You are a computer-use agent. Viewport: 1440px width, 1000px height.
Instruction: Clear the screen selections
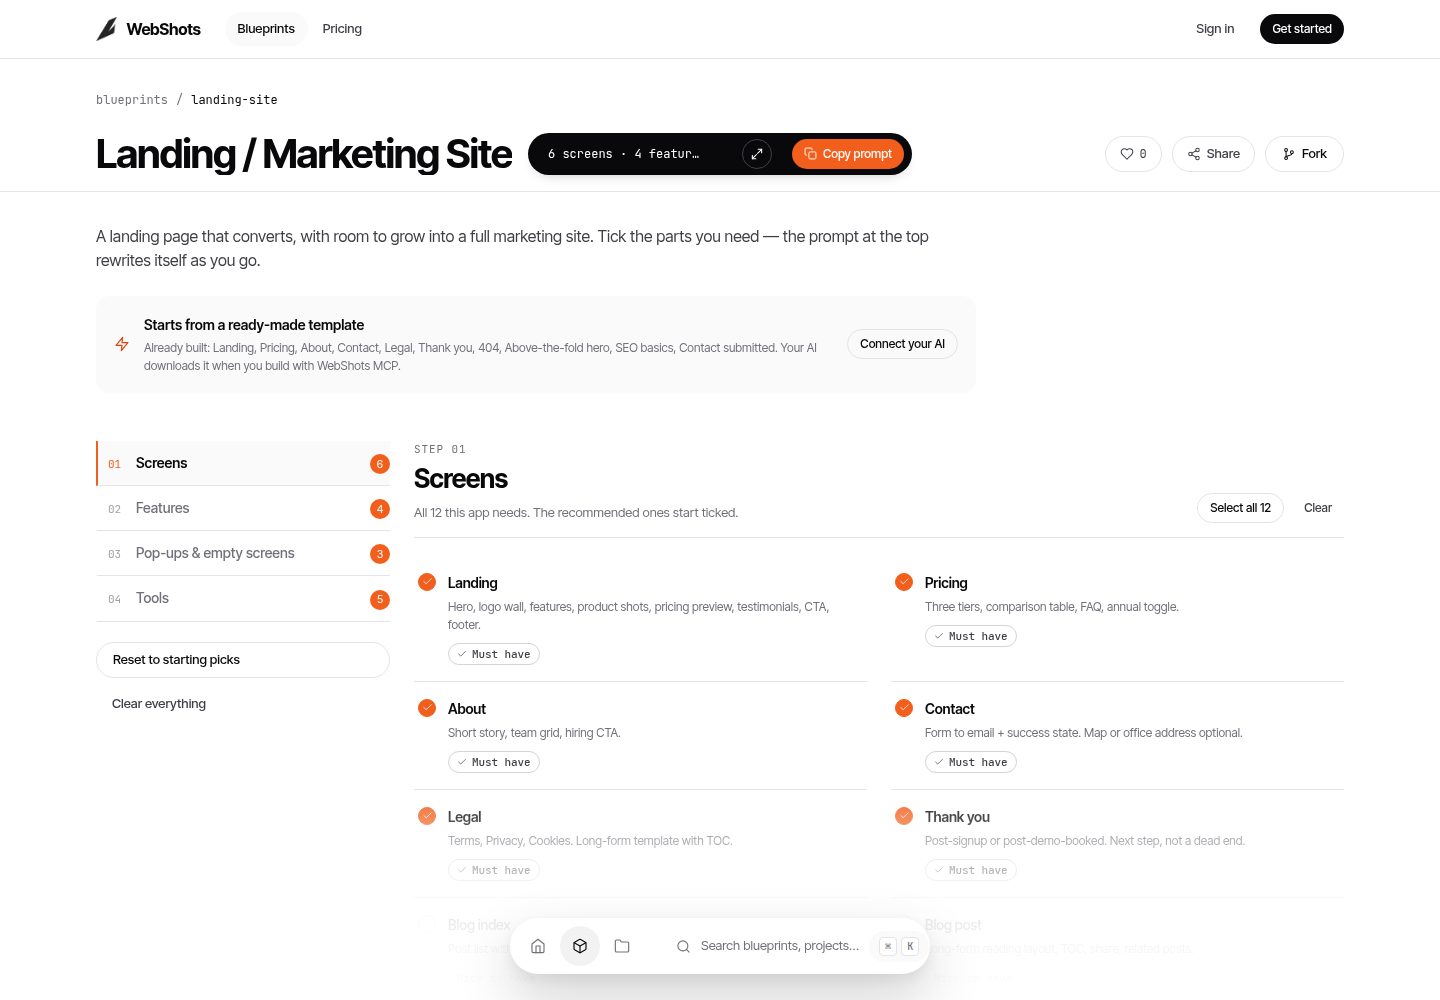[x=1318, y=508]
